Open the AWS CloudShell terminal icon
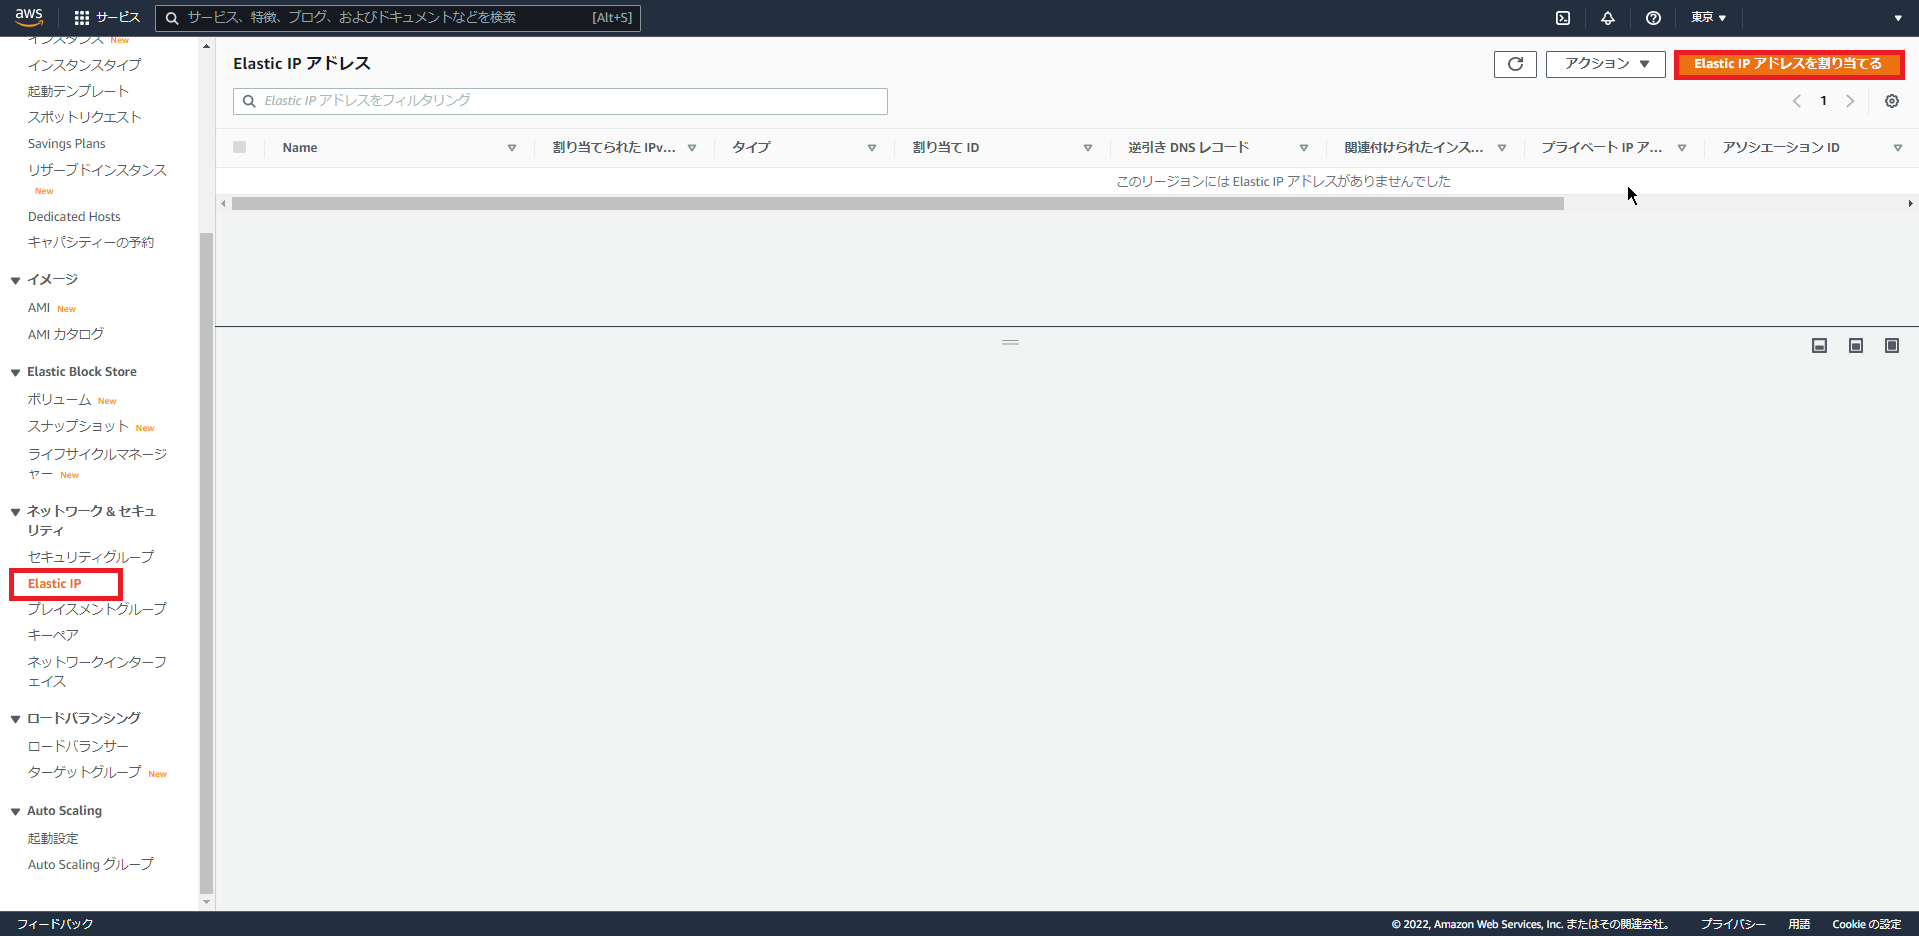Screen dimensions: 1919x936 pos(1562,17)
